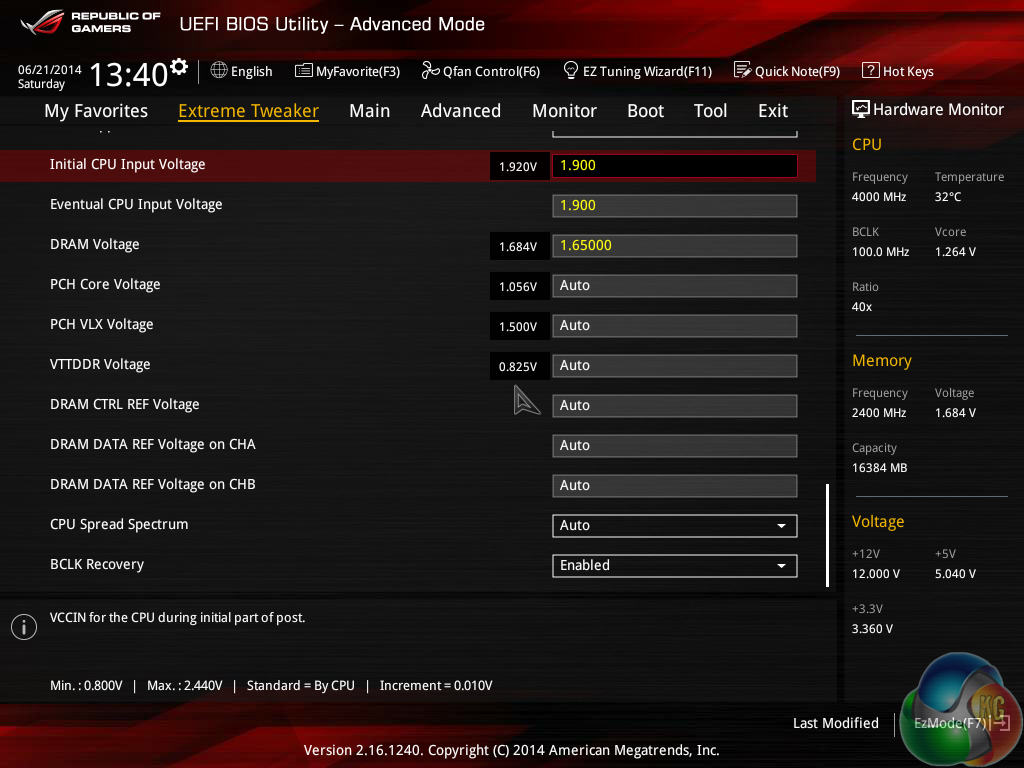
Task: Click the settings list scrollbar
Action: pyautogui.click(x=827, y=535)
